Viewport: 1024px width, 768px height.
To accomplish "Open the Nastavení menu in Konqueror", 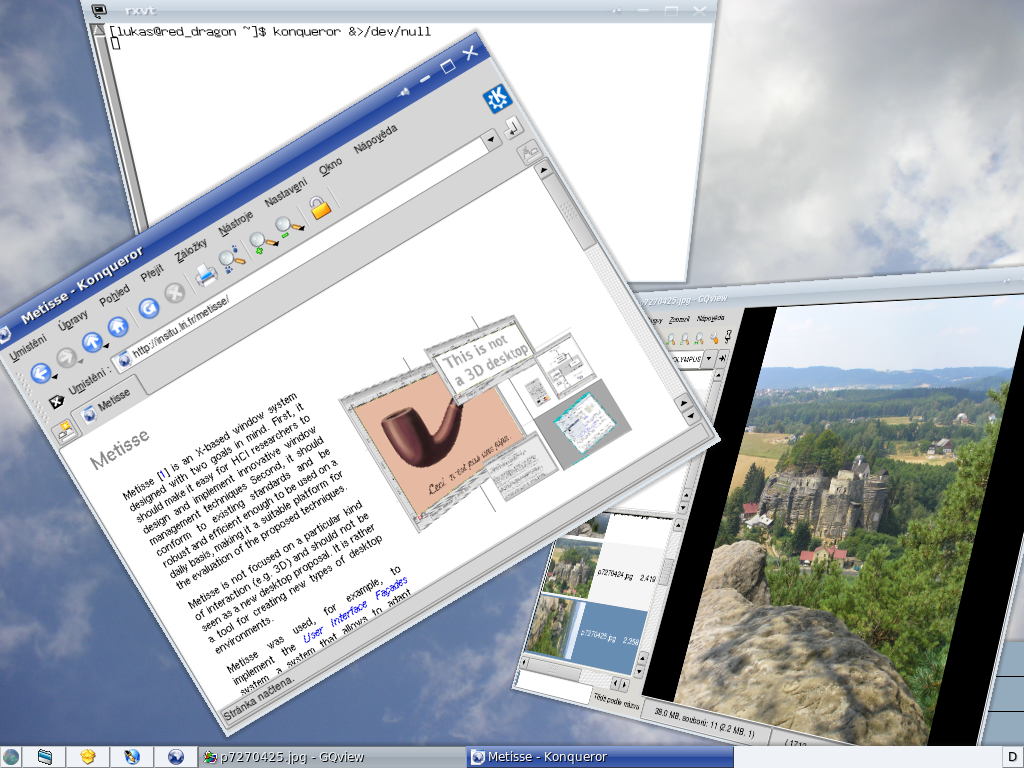I will click(x=286, y=194).
